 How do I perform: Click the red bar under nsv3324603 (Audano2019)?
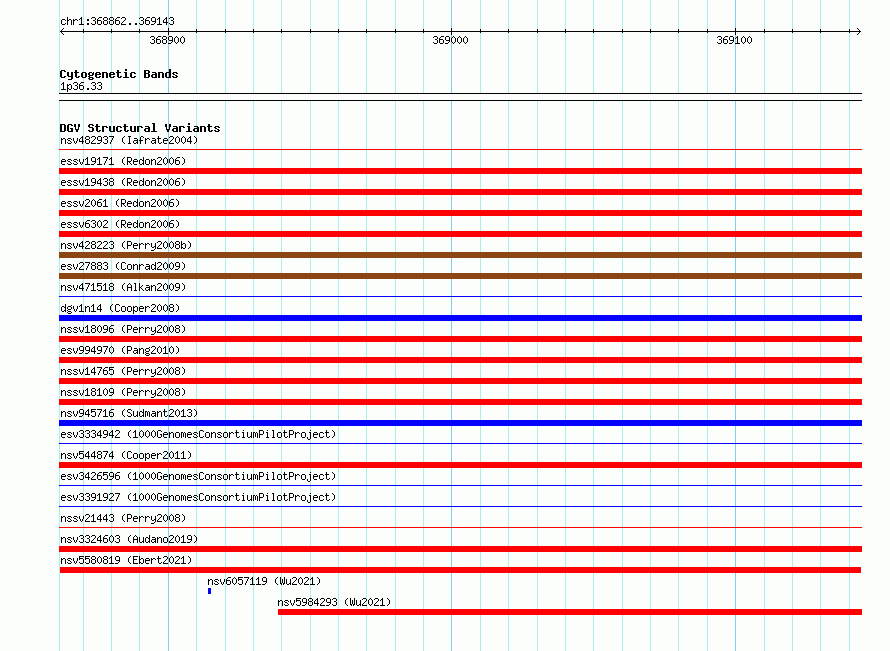click(x=460, y=549)
